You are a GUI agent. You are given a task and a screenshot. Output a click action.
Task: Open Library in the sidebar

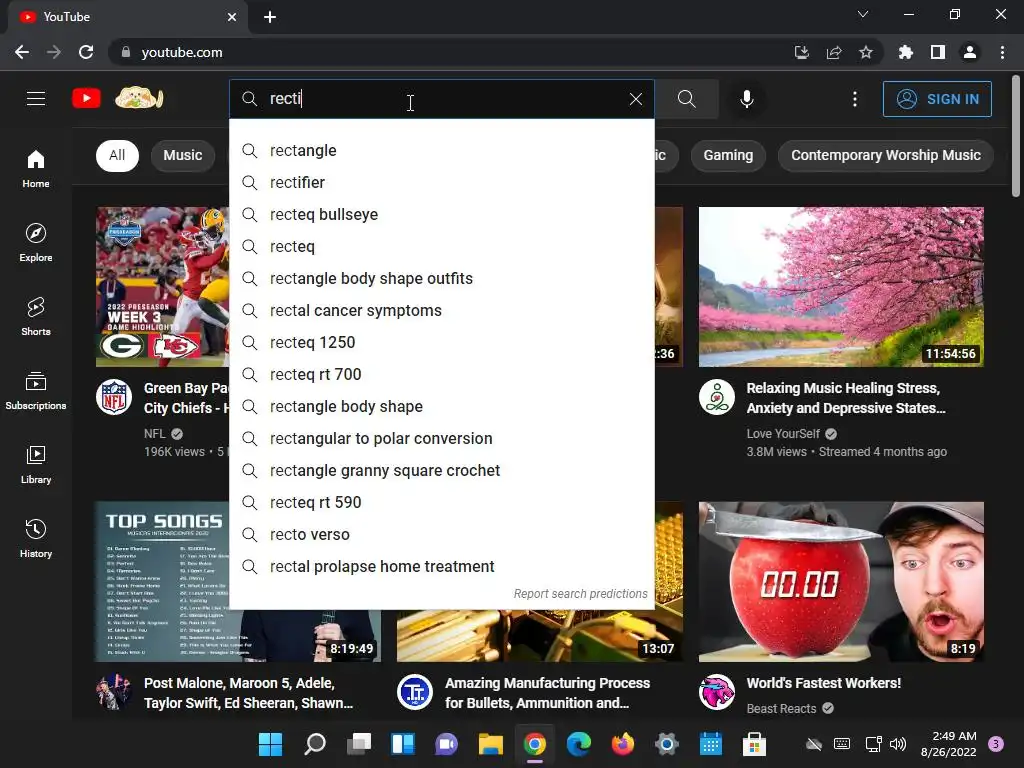(x=36, y=464)
